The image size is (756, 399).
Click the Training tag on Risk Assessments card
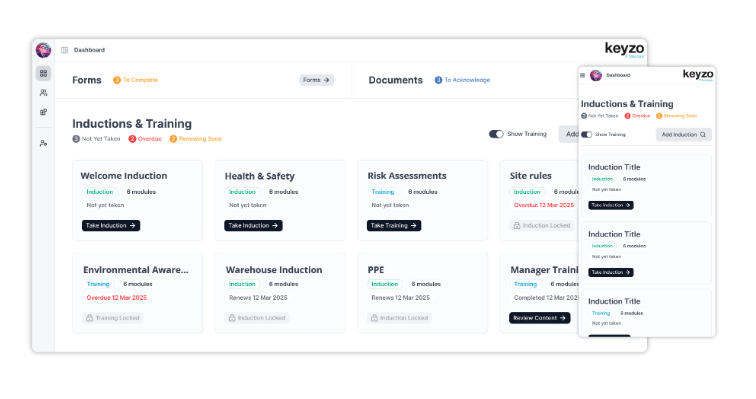(383, 192)
